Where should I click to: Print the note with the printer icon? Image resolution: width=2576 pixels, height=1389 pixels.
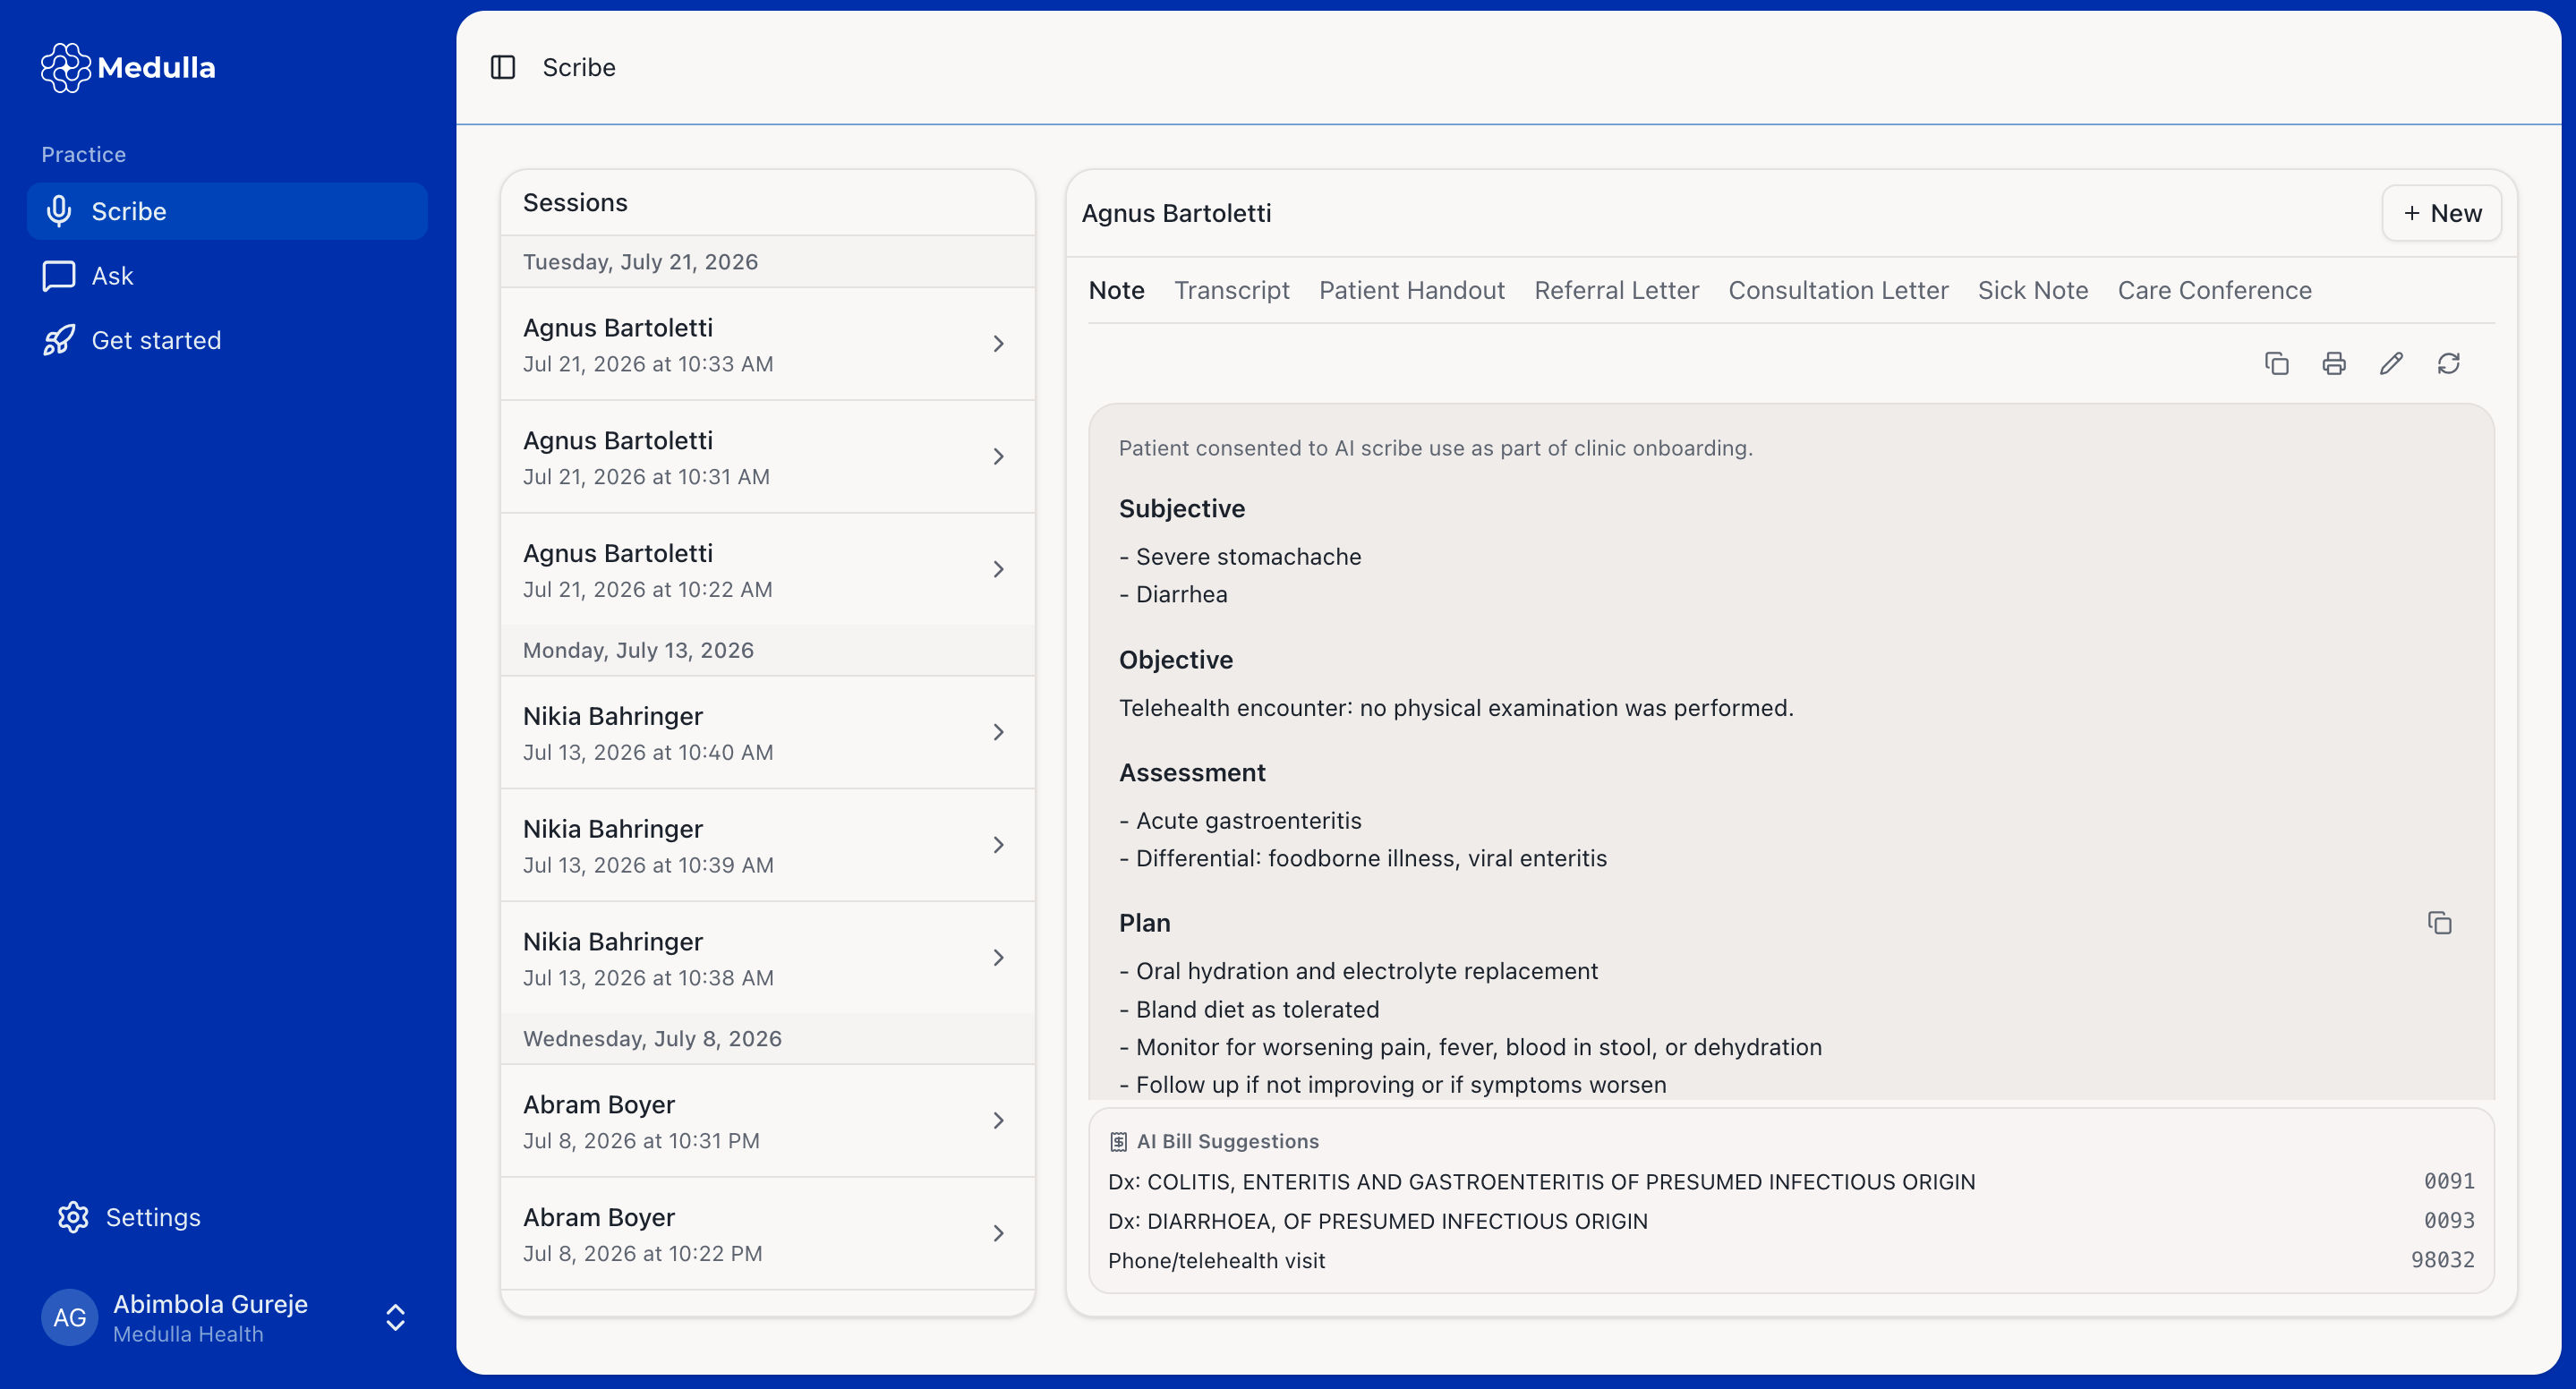click(2334, 363)
